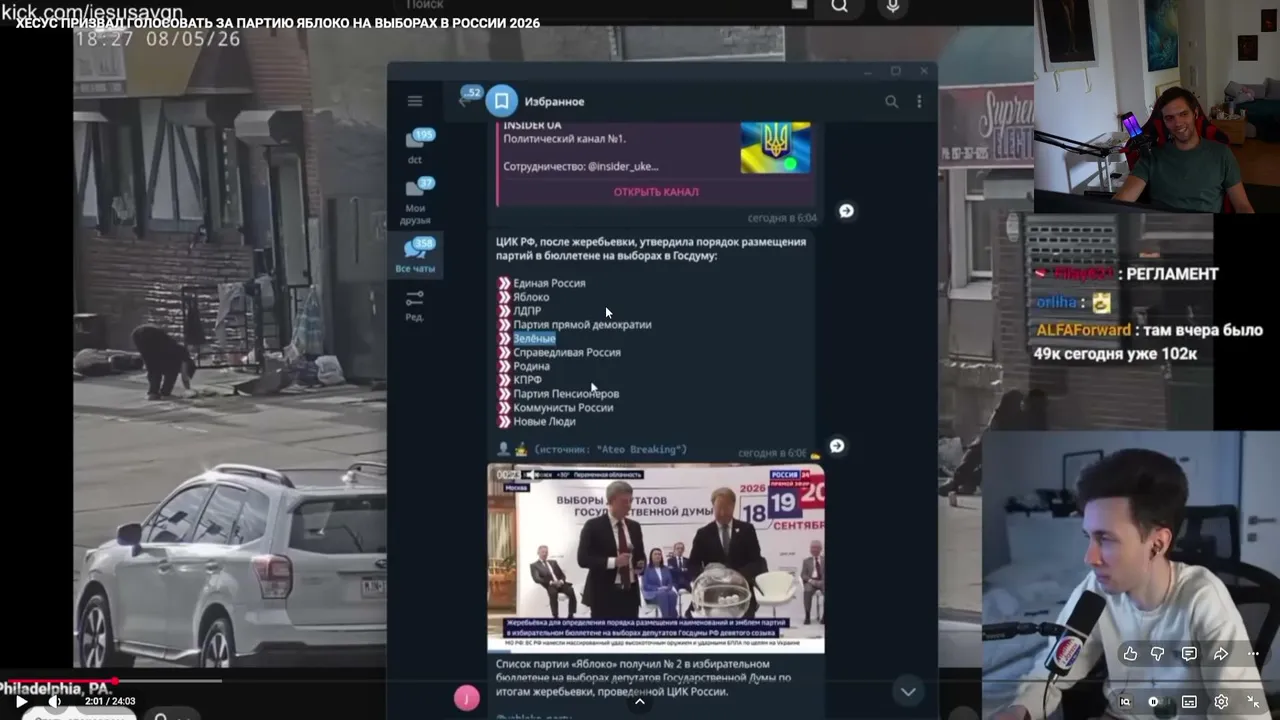This screenshot has width=1280, height=720.
Task: Maximize the Telegram window
Action: (x=896, y=71)
